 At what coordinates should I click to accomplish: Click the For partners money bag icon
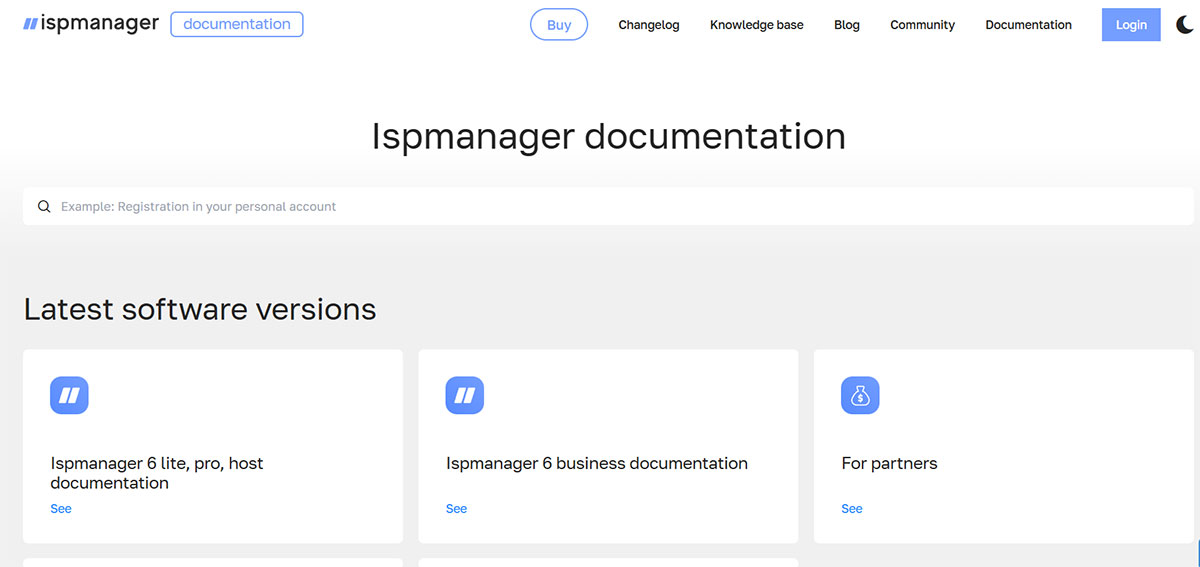click(x=860, y=395)
